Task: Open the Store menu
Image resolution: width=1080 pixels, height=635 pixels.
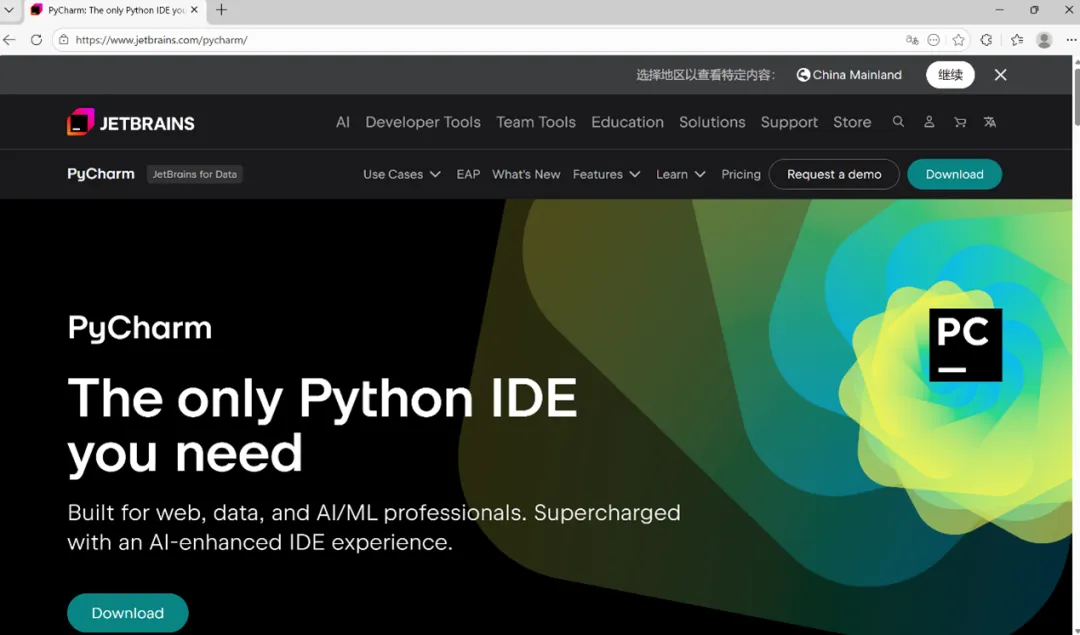Action: coord(852,122)
